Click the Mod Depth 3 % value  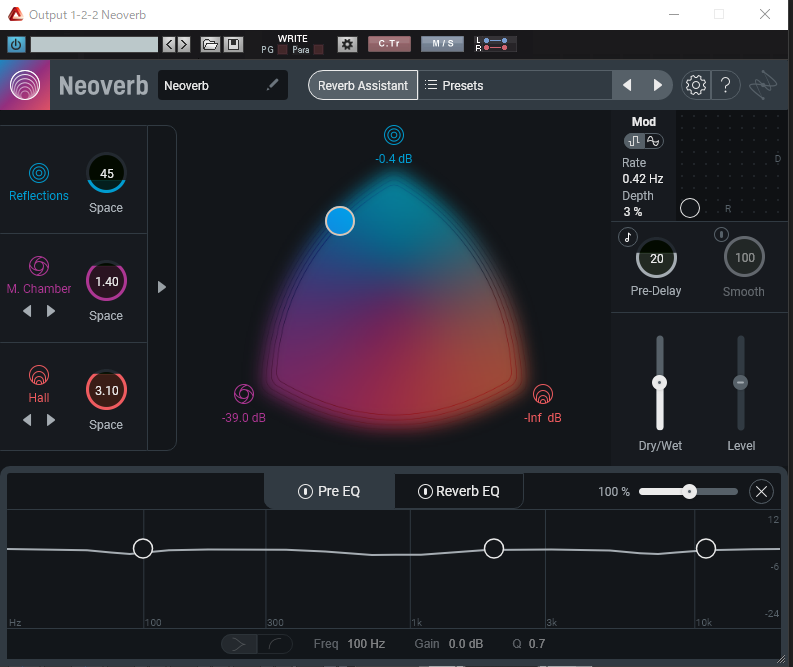tap(633, 211)
